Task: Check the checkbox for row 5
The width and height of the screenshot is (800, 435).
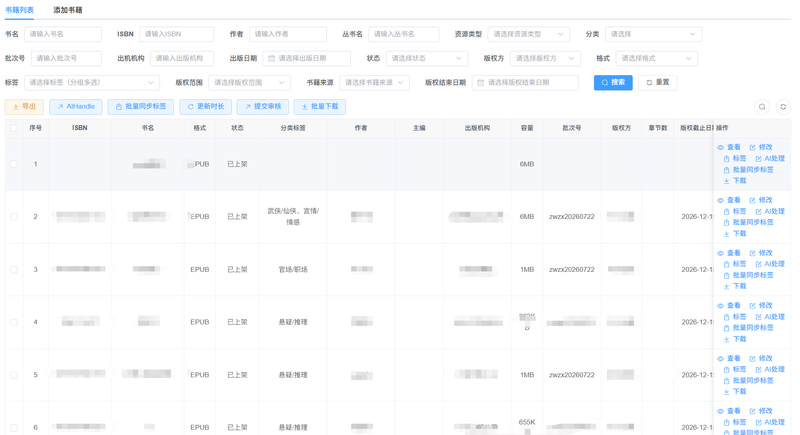Action: click(14, 375)
